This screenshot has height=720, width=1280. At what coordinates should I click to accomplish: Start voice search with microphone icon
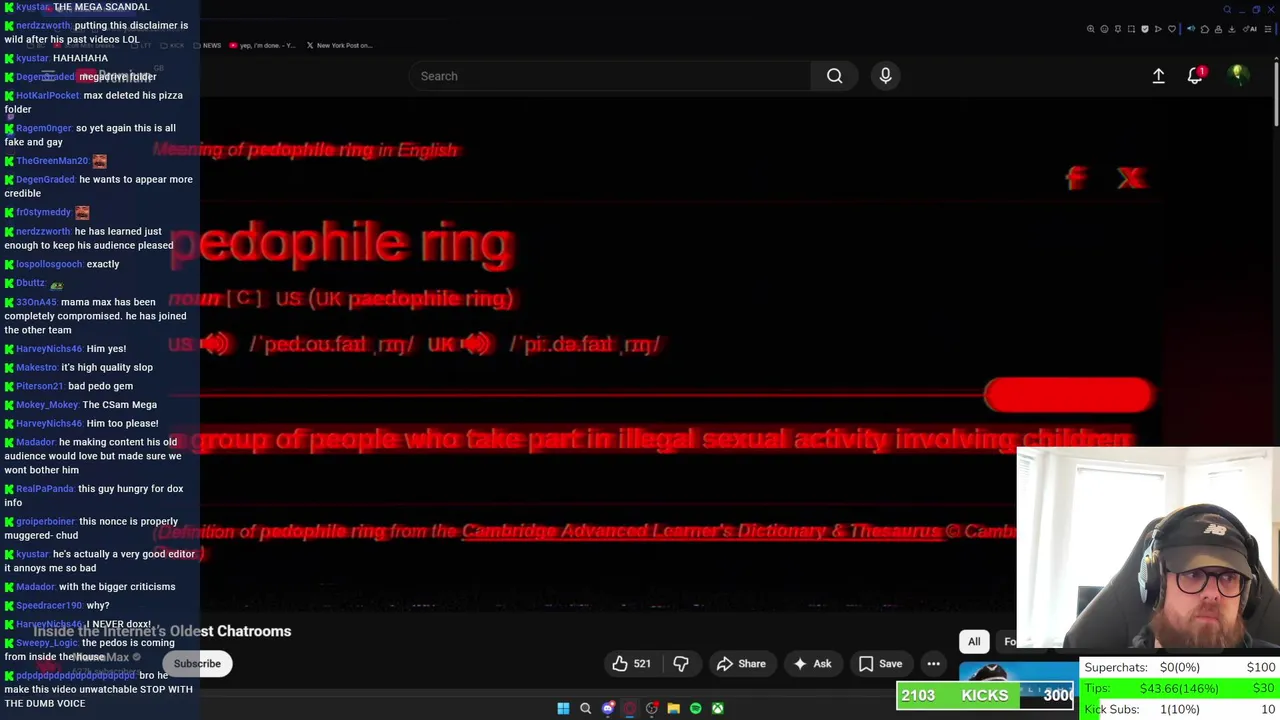coord(885,76)
